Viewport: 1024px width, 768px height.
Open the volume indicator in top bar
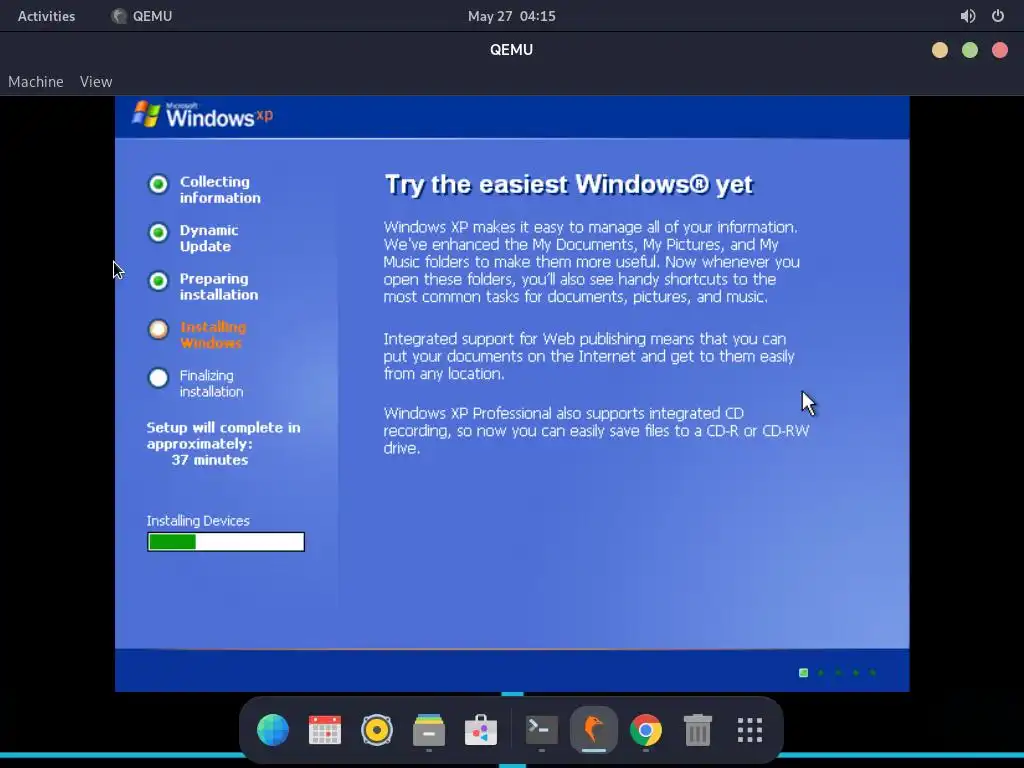click(x=968, y=16)
